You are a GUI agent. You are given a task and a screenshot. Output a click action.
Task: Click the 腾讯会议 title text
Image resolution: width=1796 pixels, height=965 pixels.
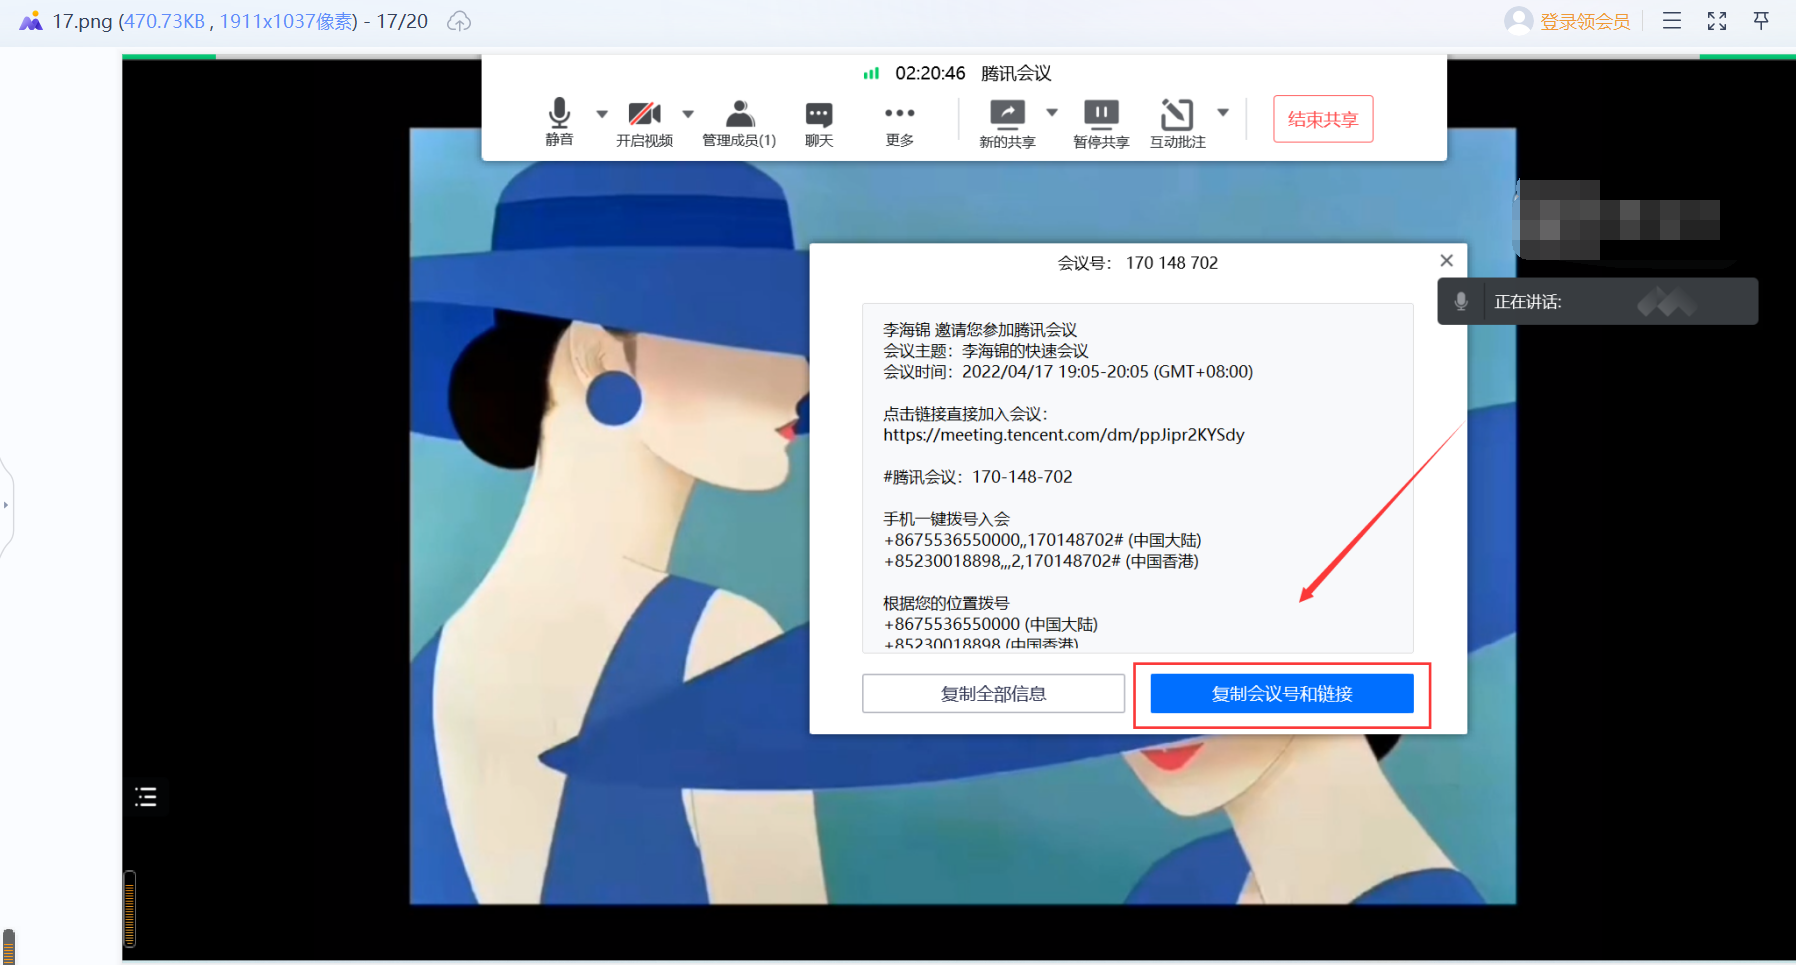coord(1016,73)
